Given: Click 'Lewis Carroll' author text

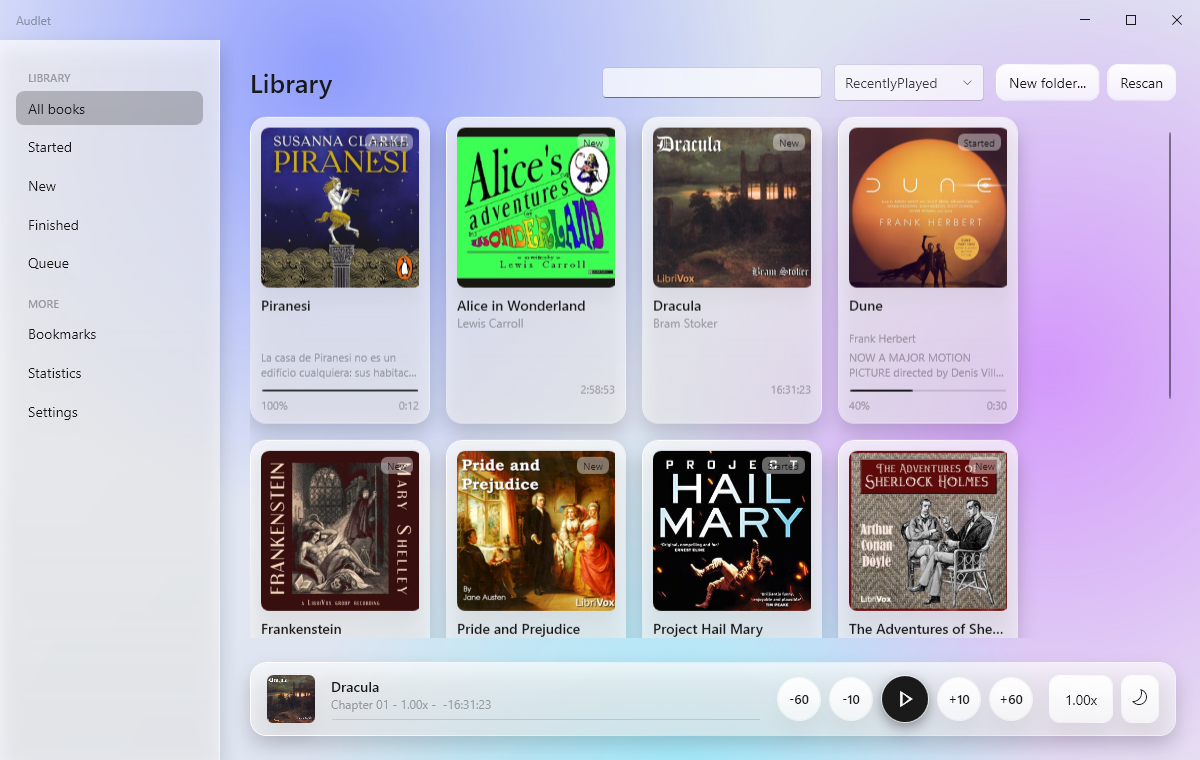Looking at the screenshot, I should tap(490, 324).
